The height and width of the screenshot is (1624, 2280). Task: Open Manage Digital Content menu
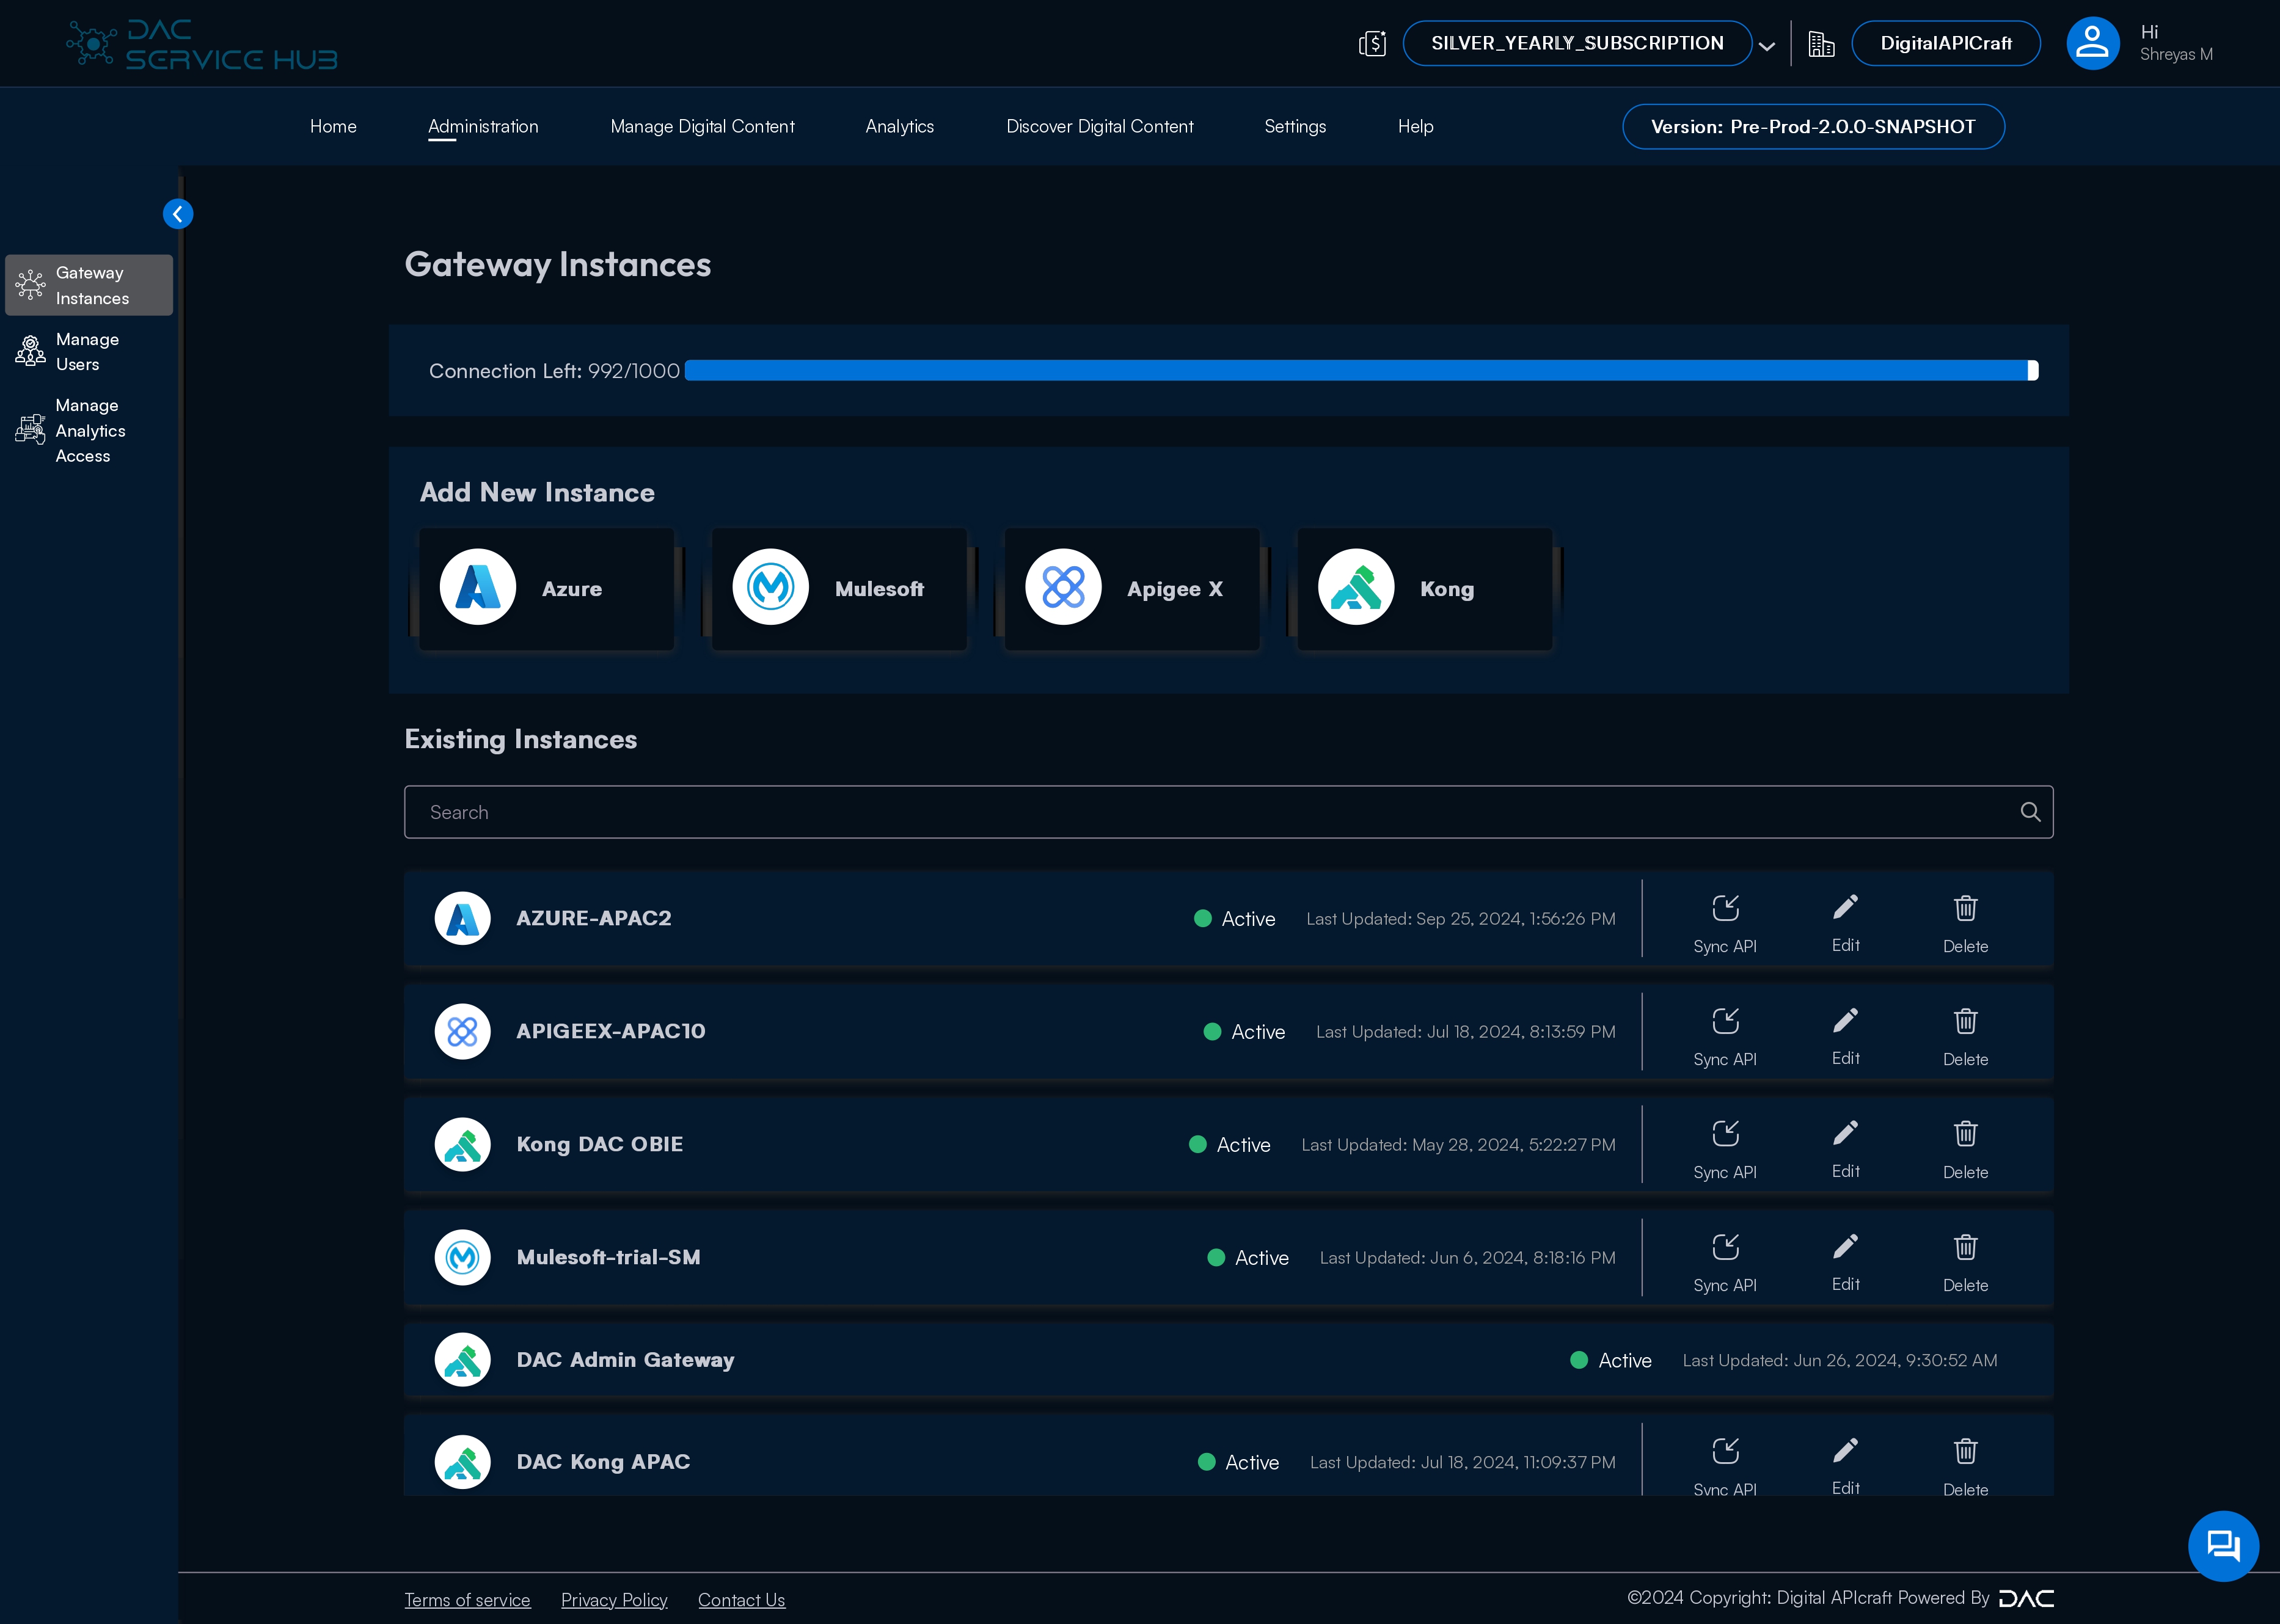(x=702, y=126)
